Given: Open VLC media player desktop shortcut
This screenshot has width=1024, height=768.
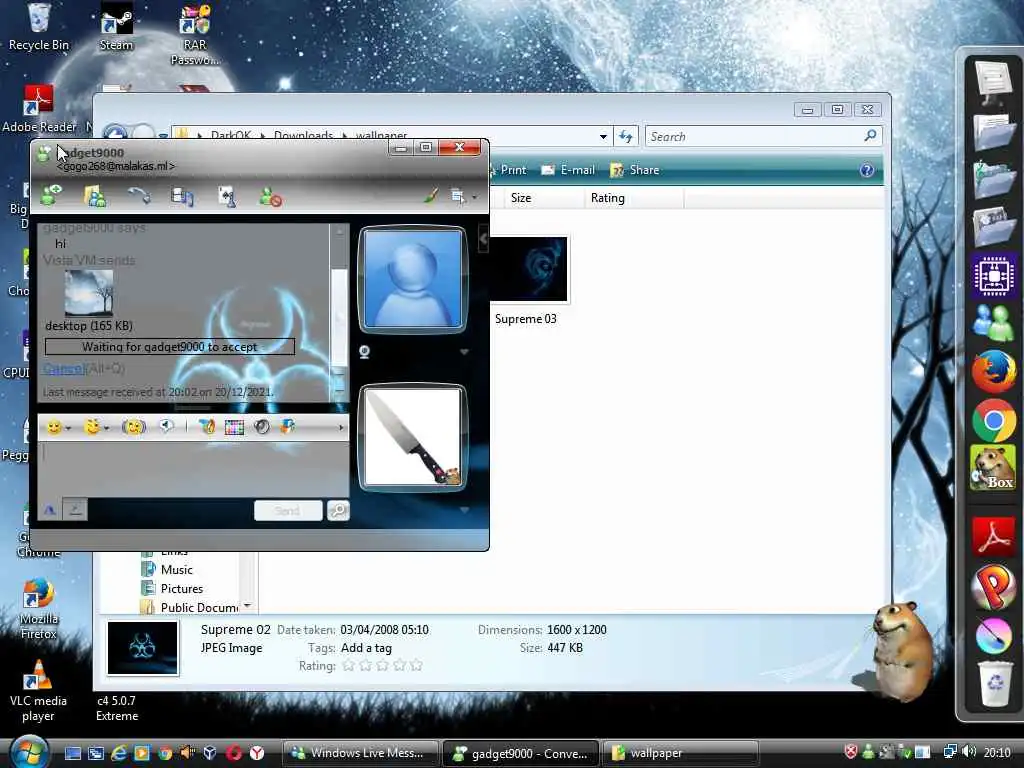Looking at the screenshot, I should pos(38,690).
